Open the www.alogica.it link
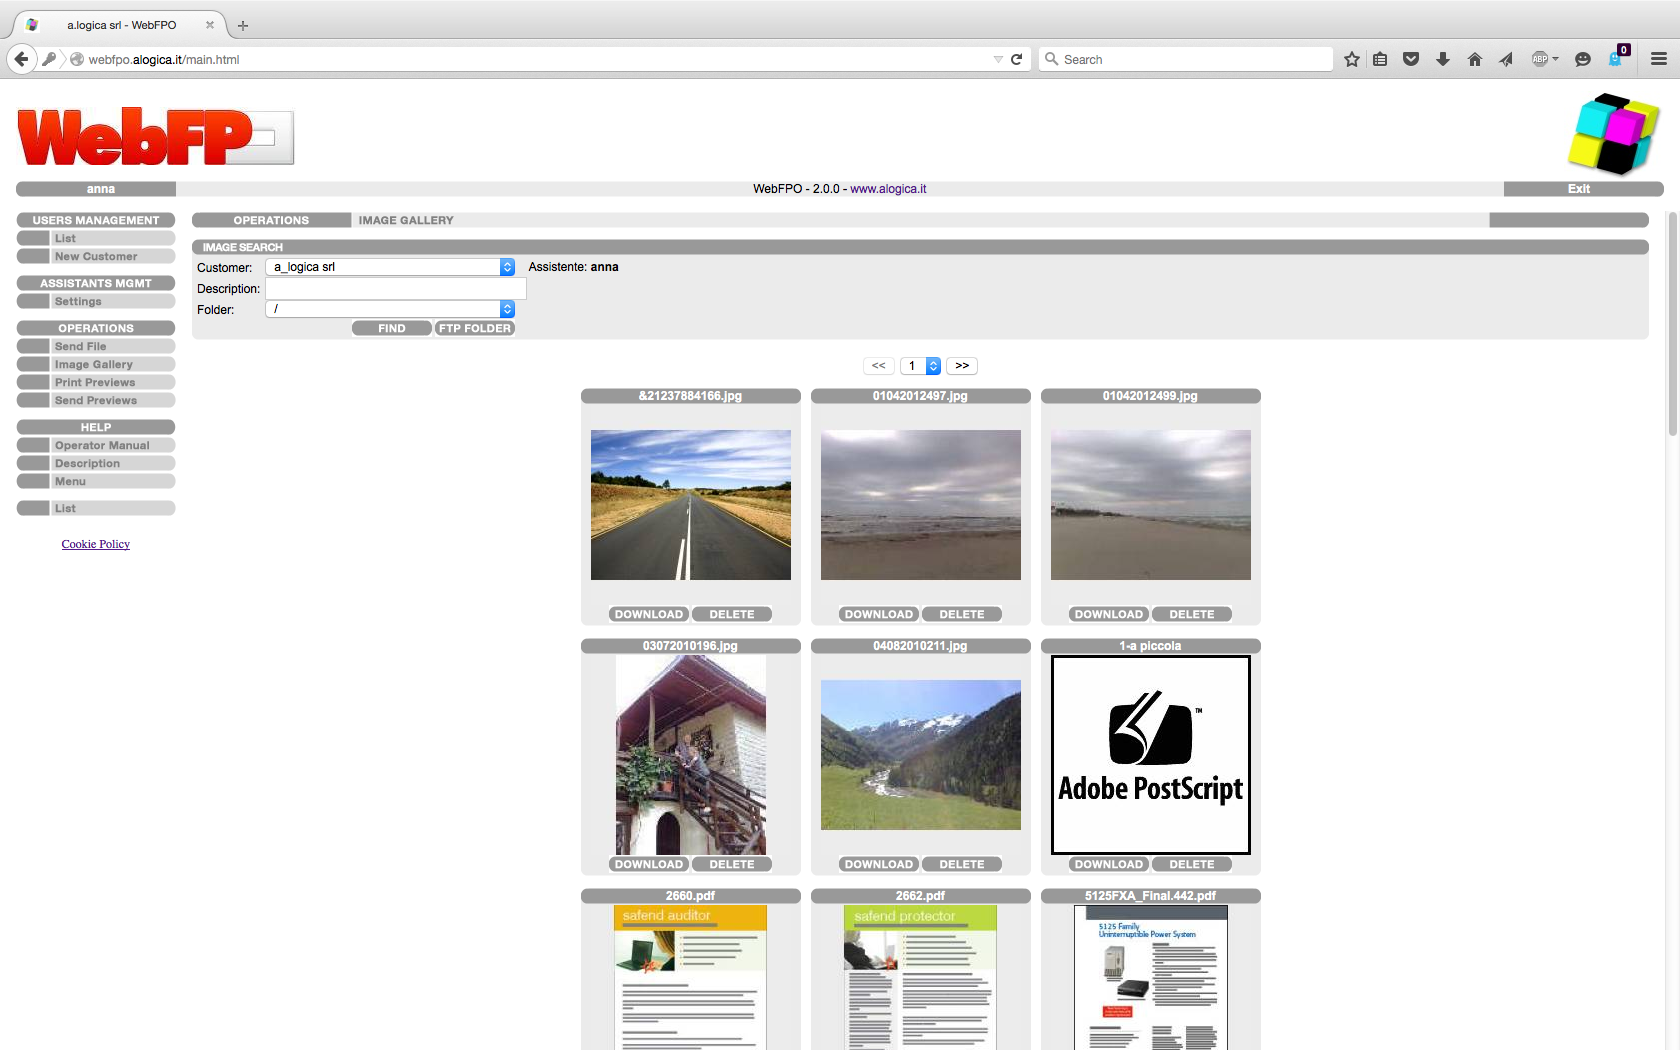This screenshot has width=1680, height=1050. [888, 189]
